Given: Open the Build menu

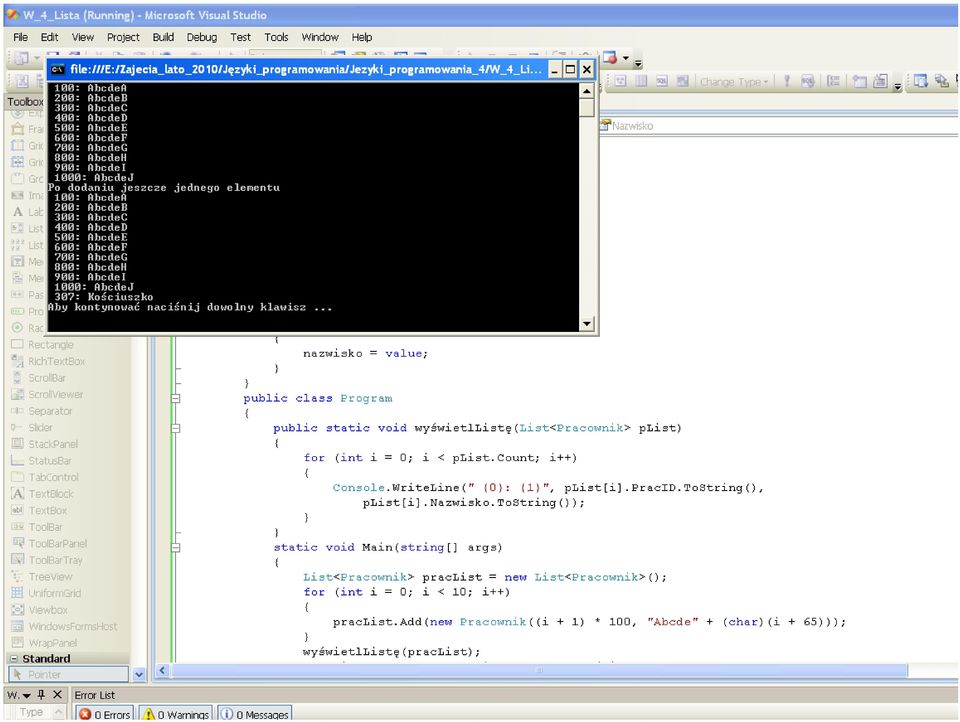Looking at the screenshot, I should coord(163,37).
